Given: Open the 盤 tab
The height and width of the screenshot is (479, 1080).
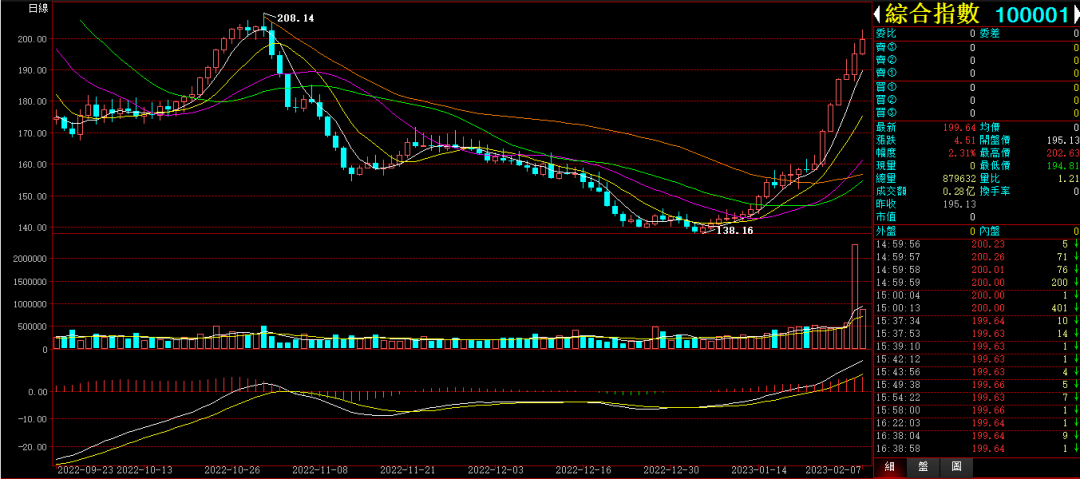Looking at the screenshot, I should 923,467.
